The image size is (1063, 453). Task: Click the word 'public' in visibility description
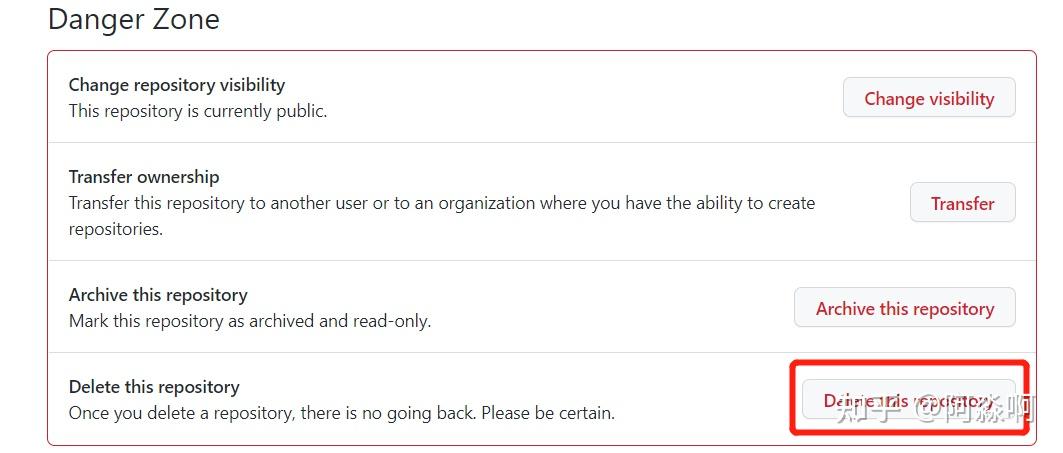tap(305, 111)
